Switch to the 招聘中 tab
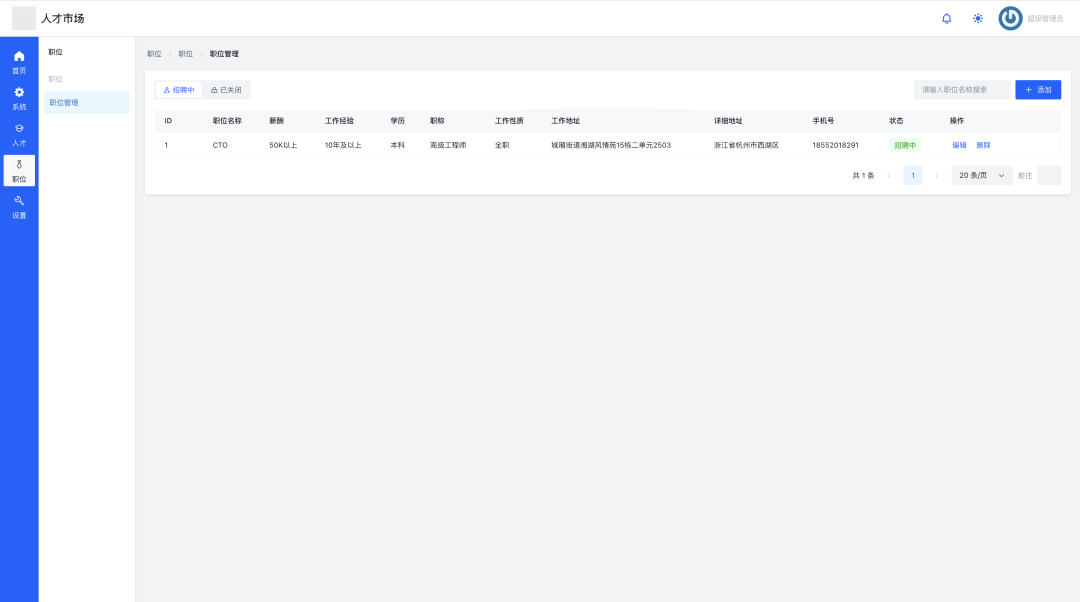 (x=179, y=90)
